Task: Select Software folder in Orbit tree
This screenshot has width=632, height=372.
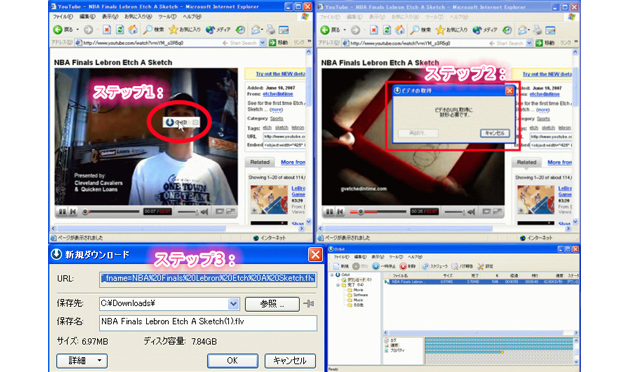Action: pyautogui.click(x=357, y=295)
